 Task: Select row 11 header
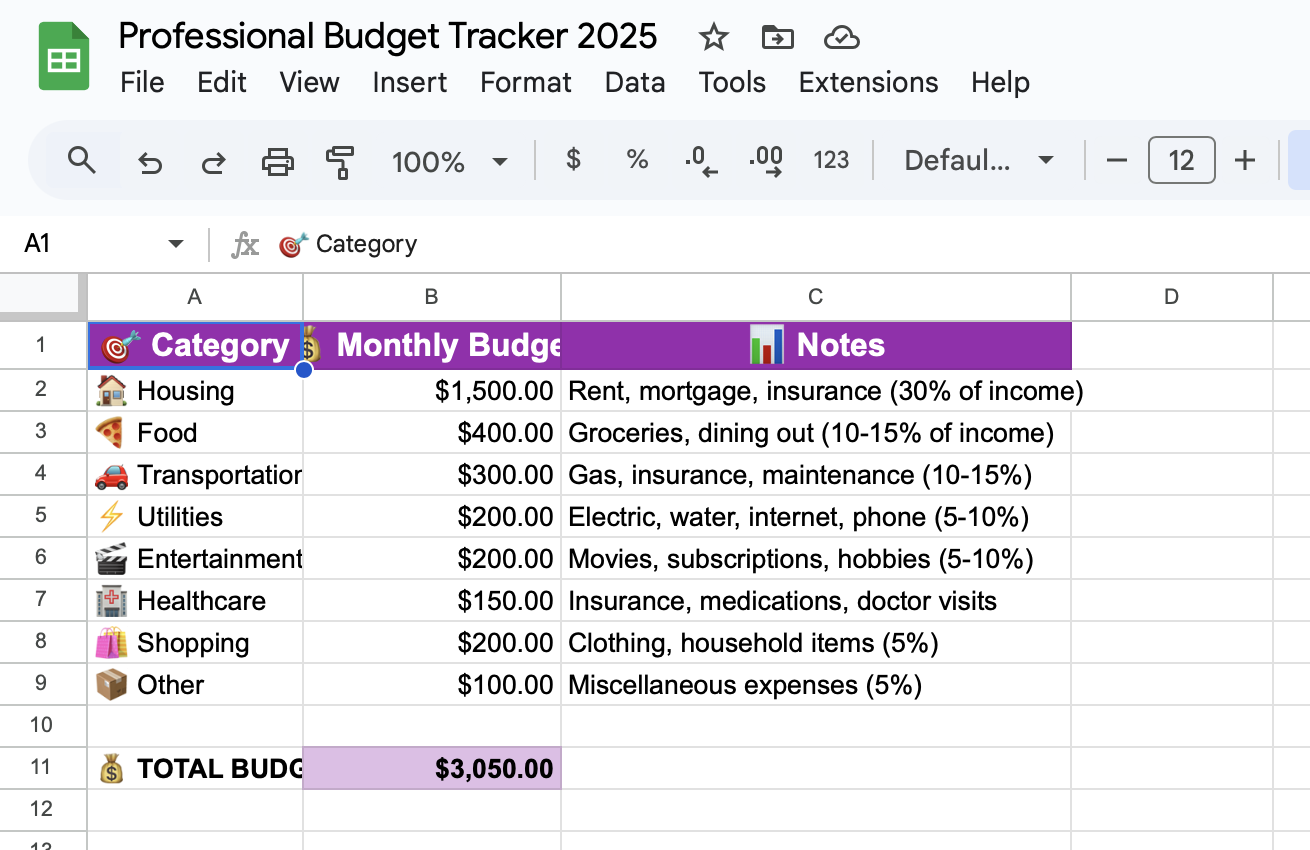[41, 767]
